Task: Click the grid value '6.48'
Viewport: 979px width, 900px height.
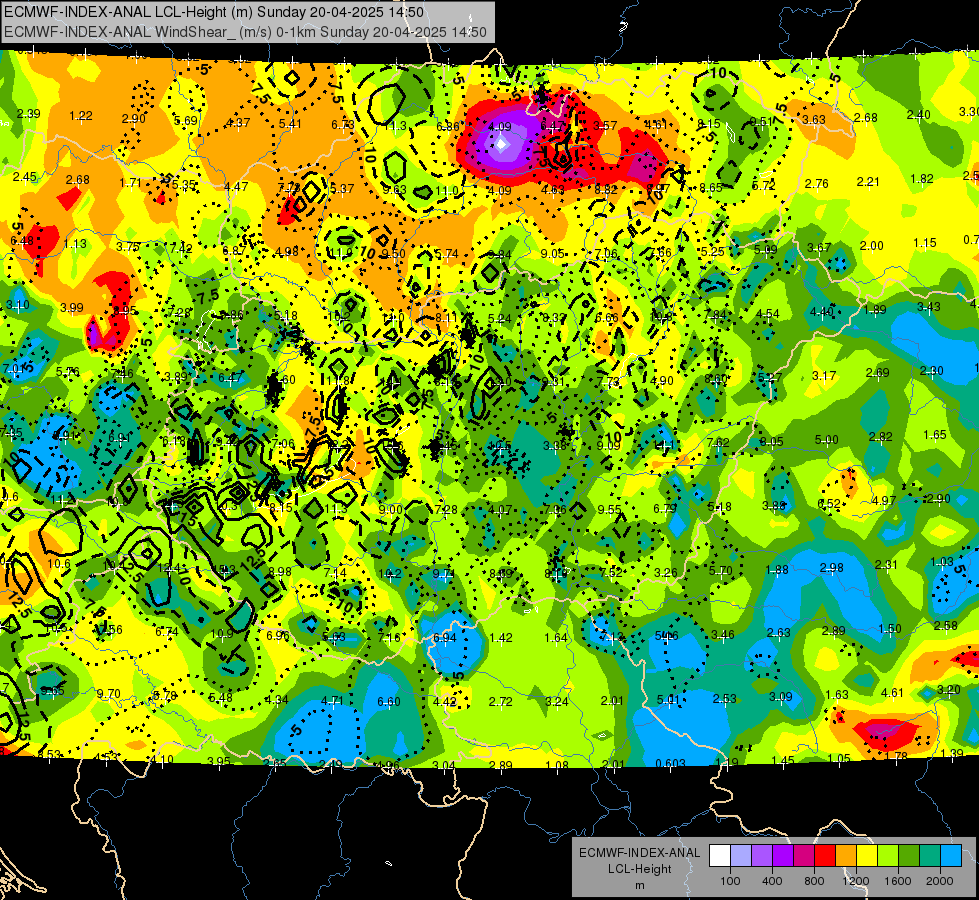Action: click(22, 240)
